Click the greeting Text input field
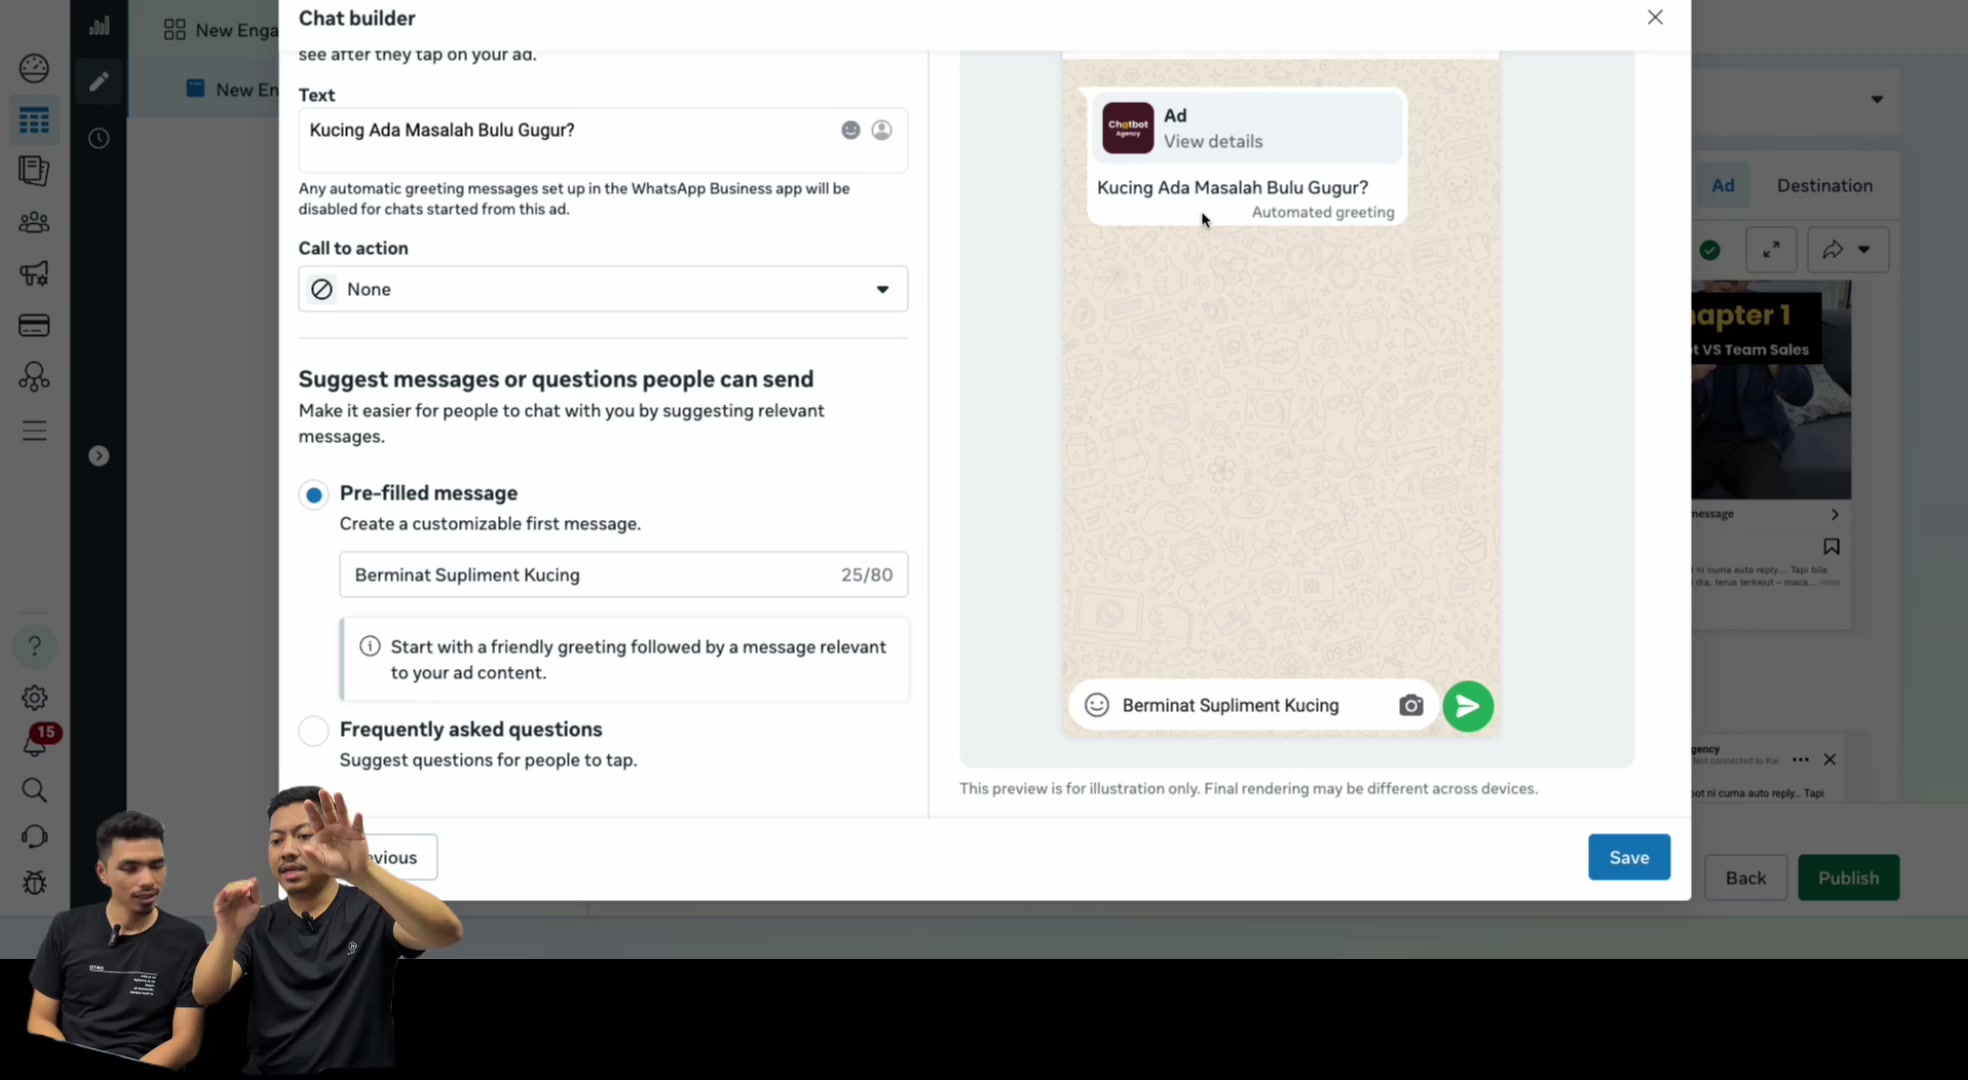This screenshot has height=1080, width=1968. [603, 140]
